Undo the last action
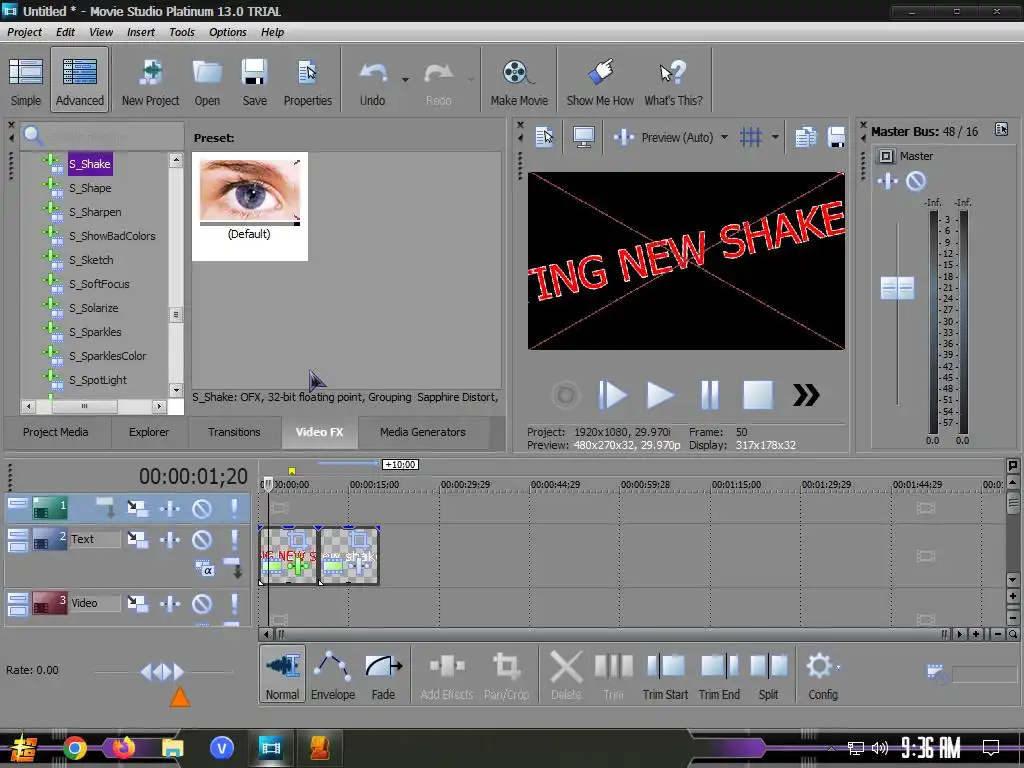 (x=372, y=82)
